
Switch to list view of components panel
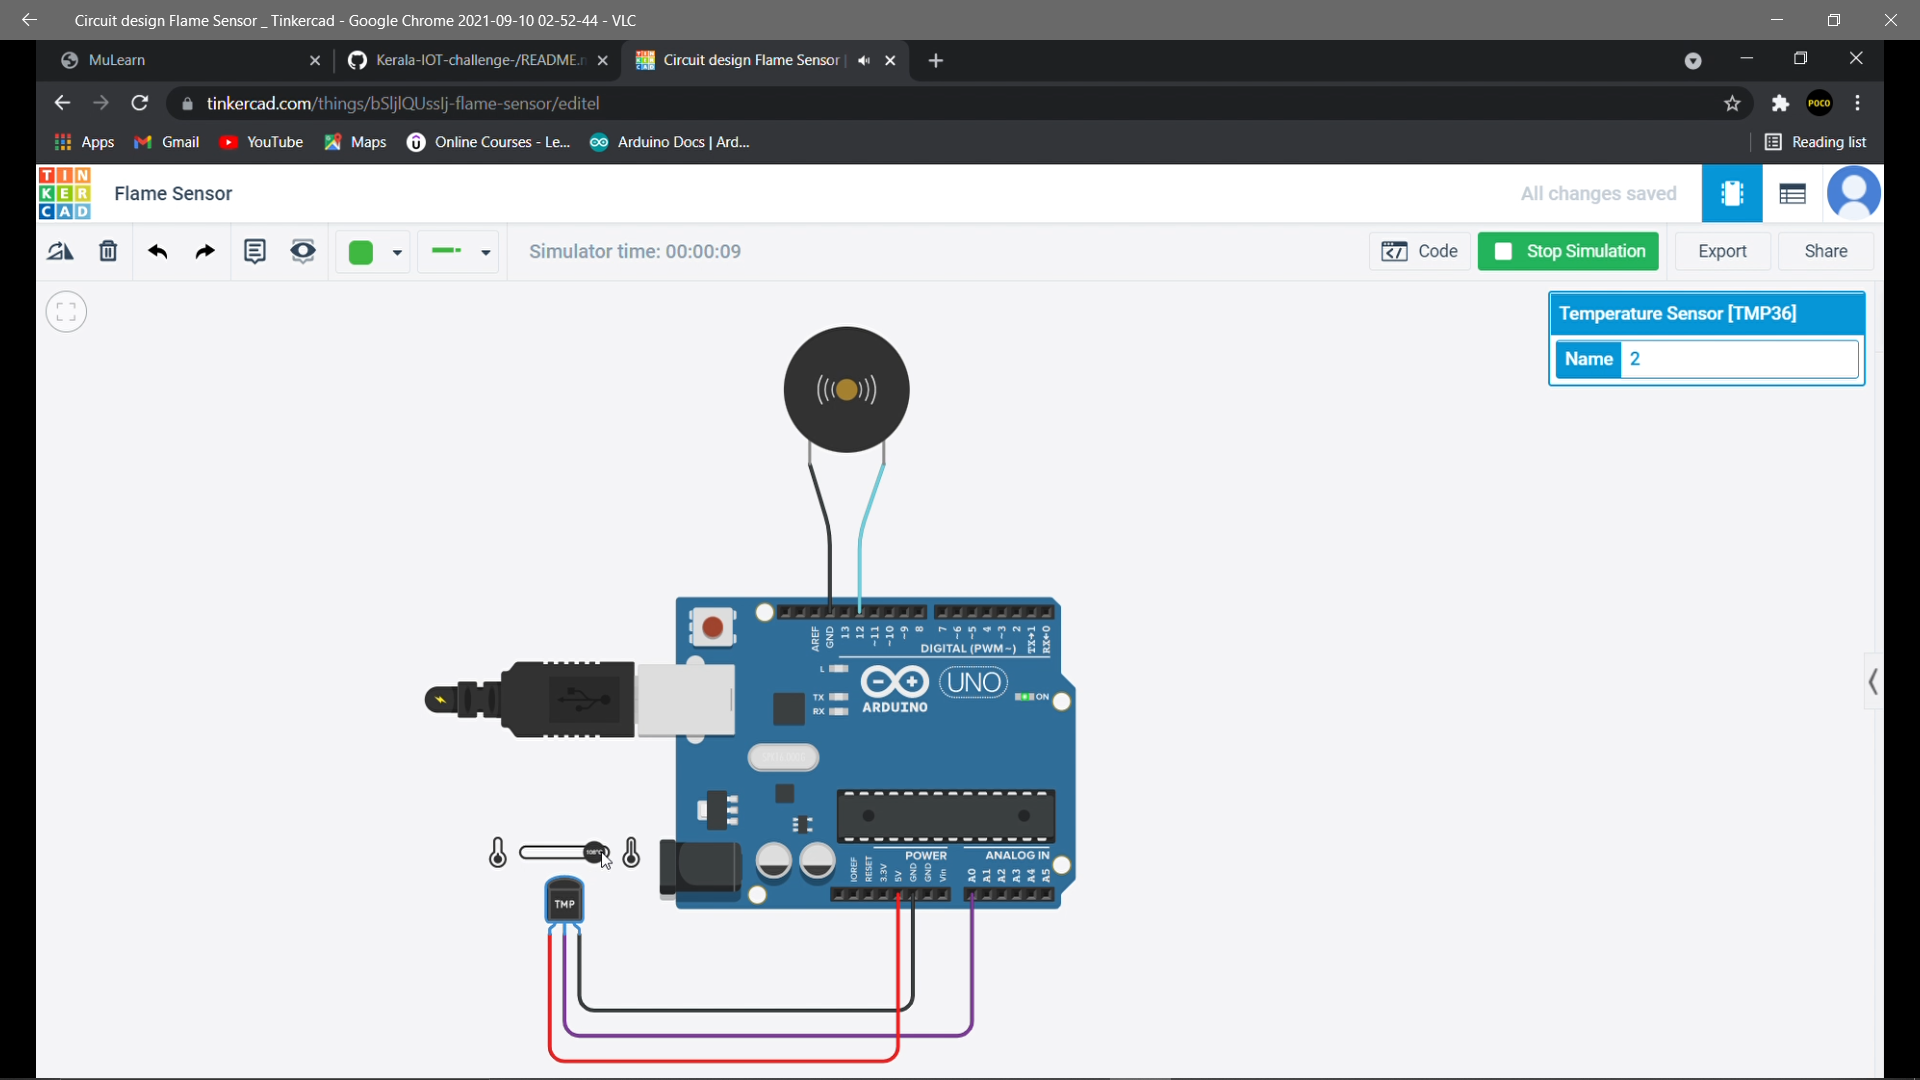pyautogui.click(x=1792, y=193)
